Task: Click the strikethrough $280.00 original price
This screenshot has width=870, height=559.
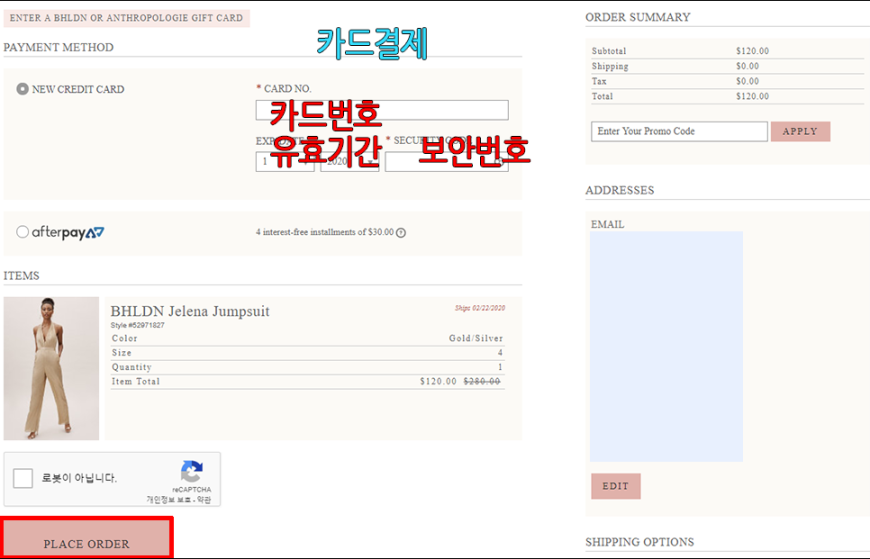Action: point(482,381)
